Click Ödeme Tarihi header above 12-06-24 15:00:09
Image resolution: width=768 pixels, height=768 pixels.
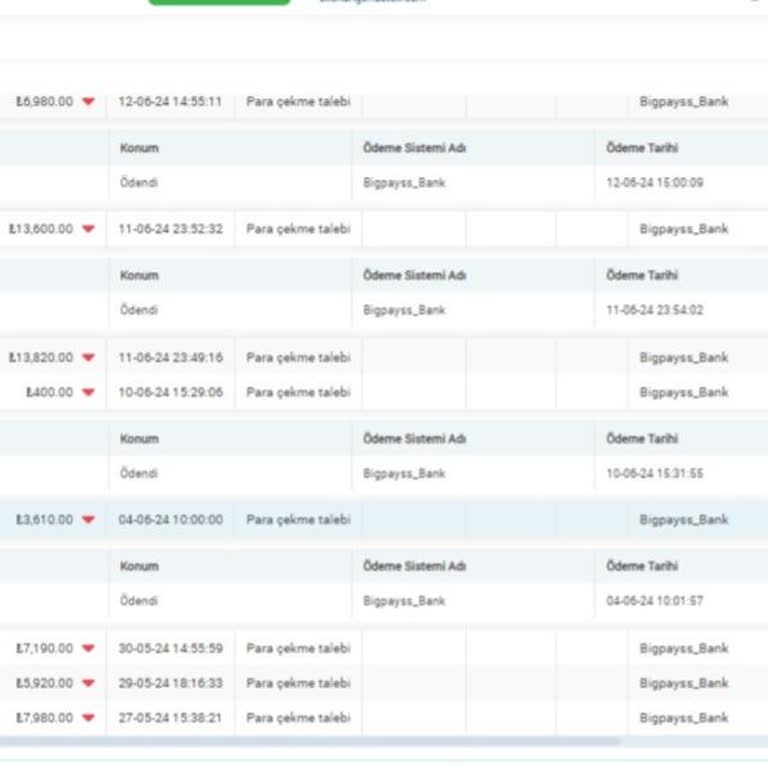(x=641, y=148)
